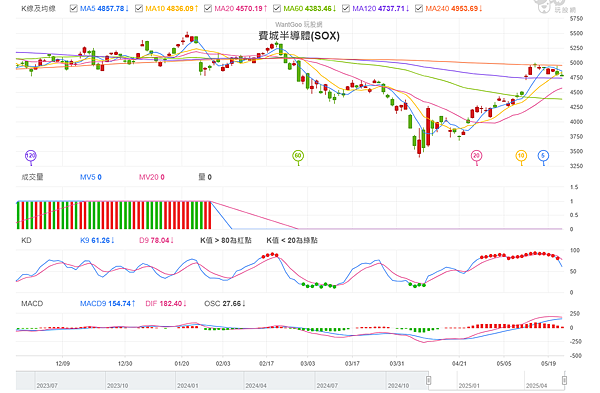This screenshot has height=393, width=600.
Task: Click the K9 61.26 indicator value
Action: (x=97, y=240)
